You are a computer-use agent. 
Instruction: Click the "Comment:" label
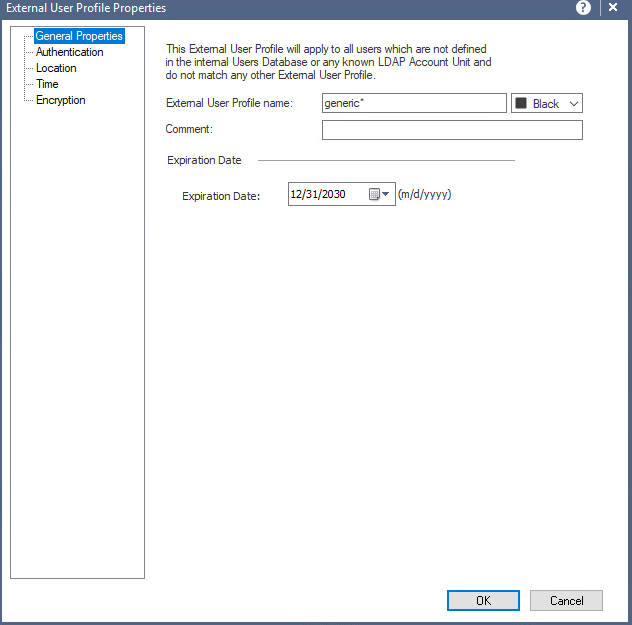[189, 129]
